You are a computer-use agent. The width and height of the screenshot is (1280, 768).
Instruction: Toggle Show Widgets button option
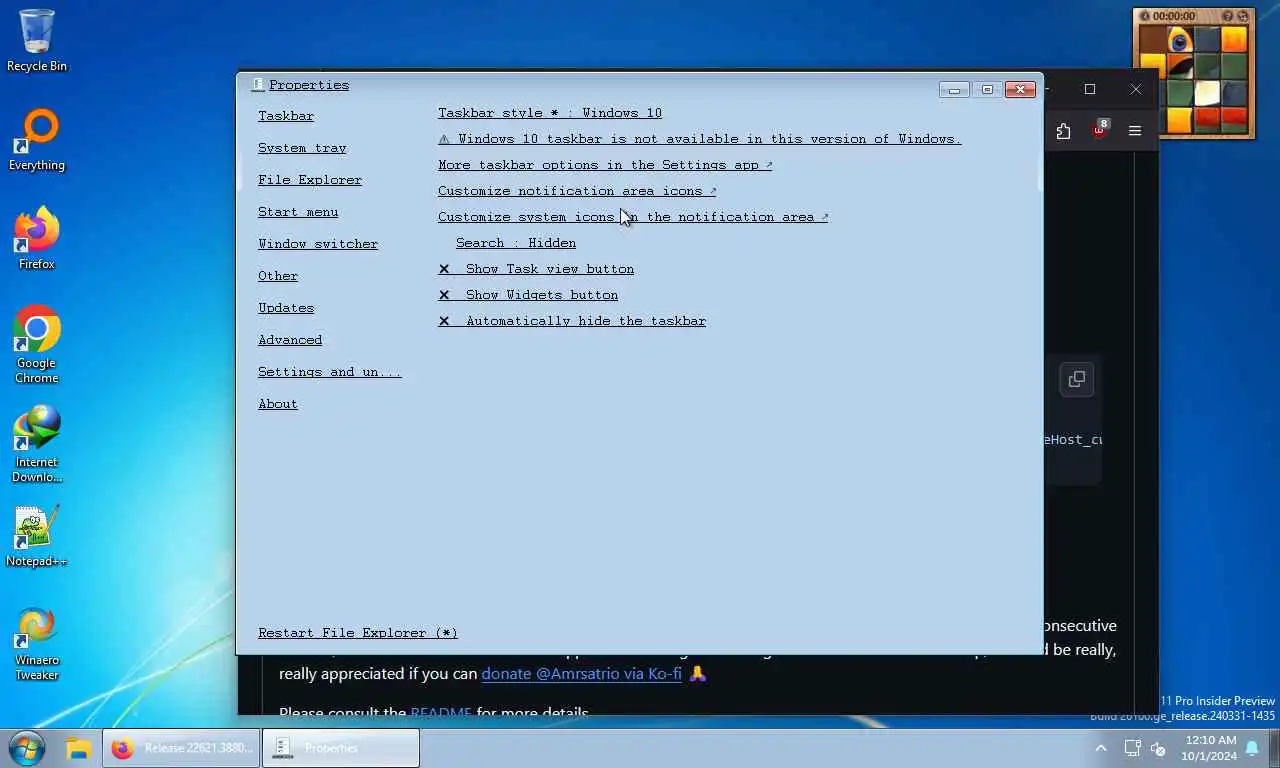[528, 295]
